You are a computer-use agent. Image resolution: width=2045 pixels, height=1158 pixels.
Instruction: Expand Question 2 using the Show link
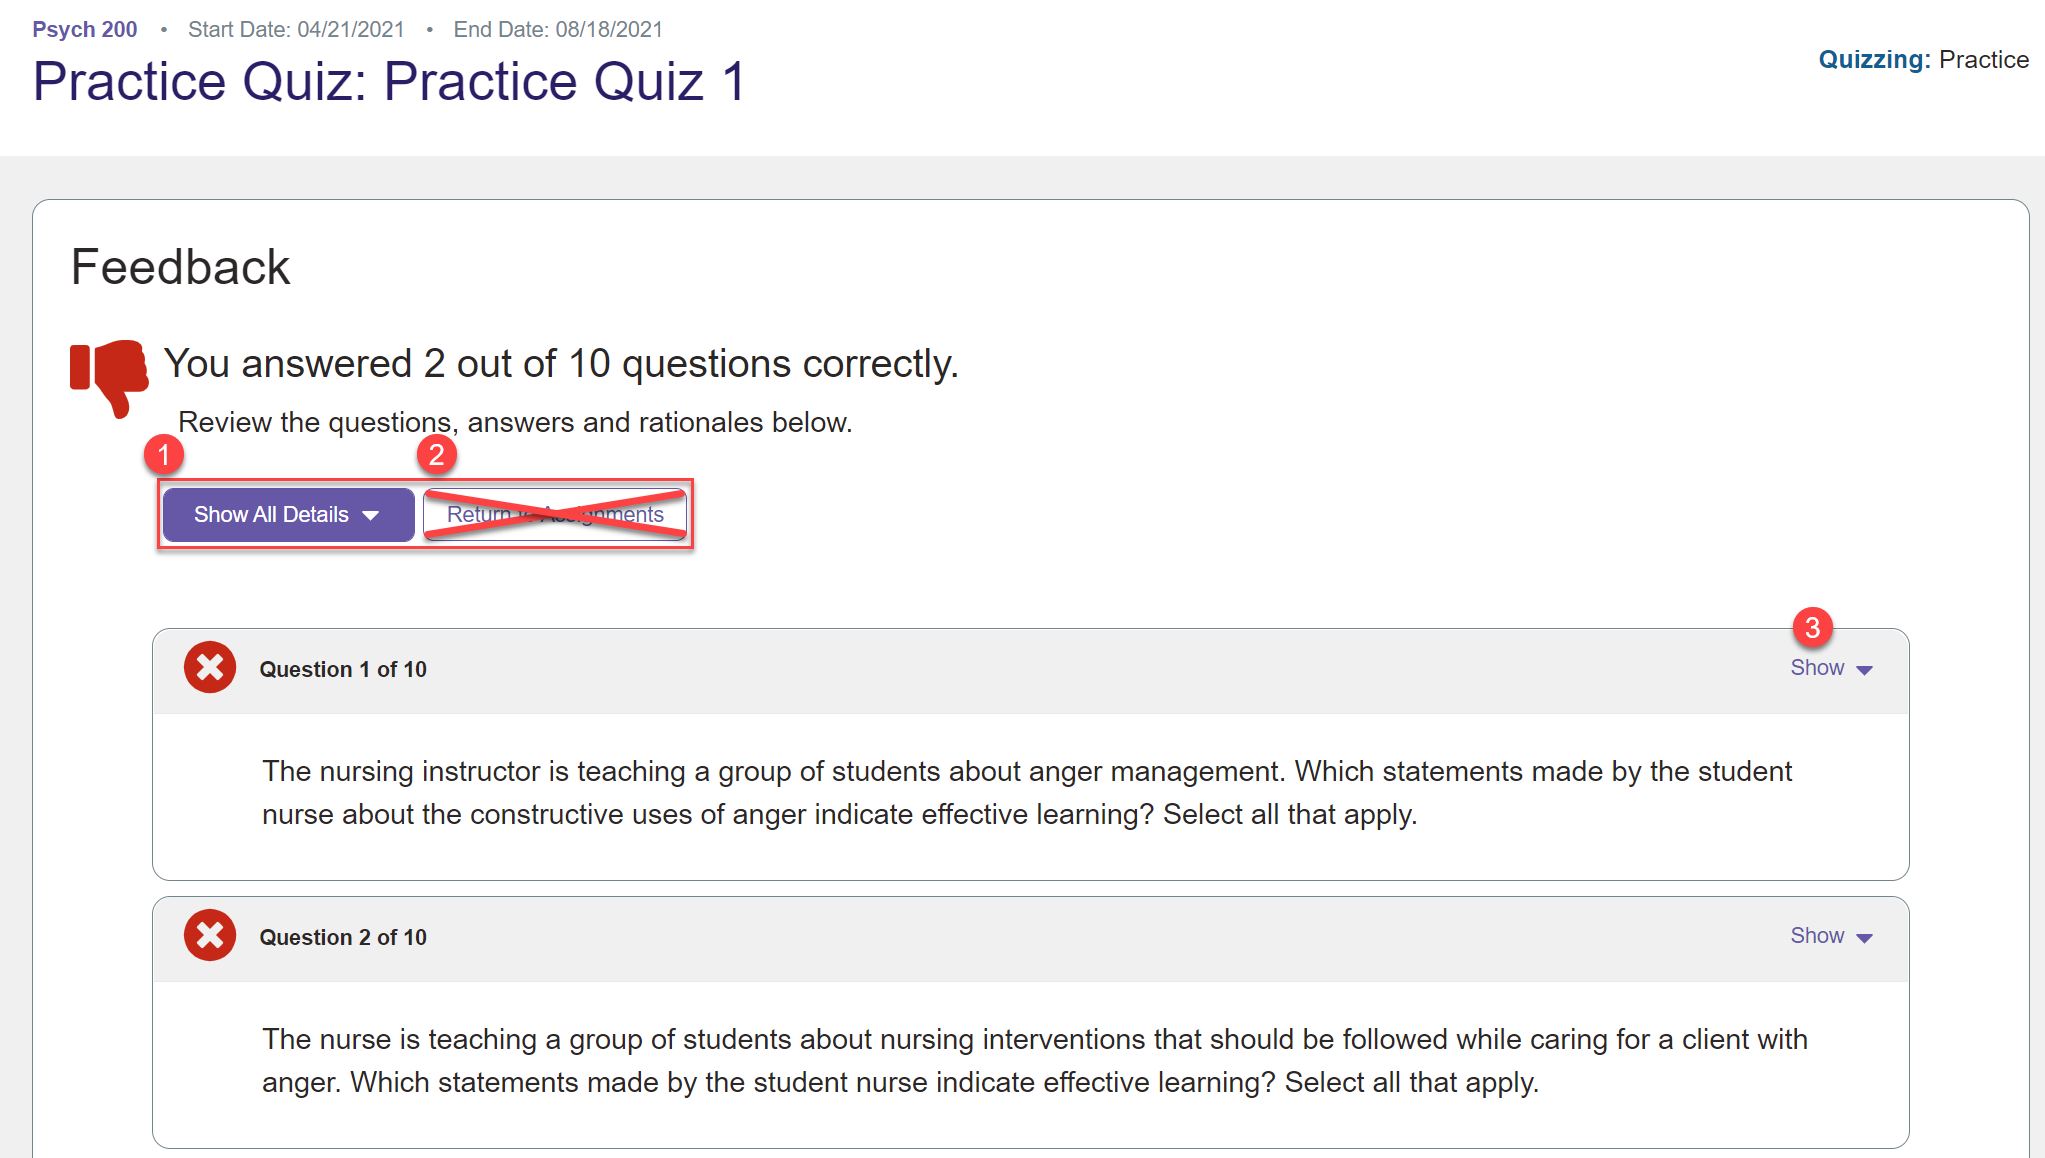(x=1817, y=936)
